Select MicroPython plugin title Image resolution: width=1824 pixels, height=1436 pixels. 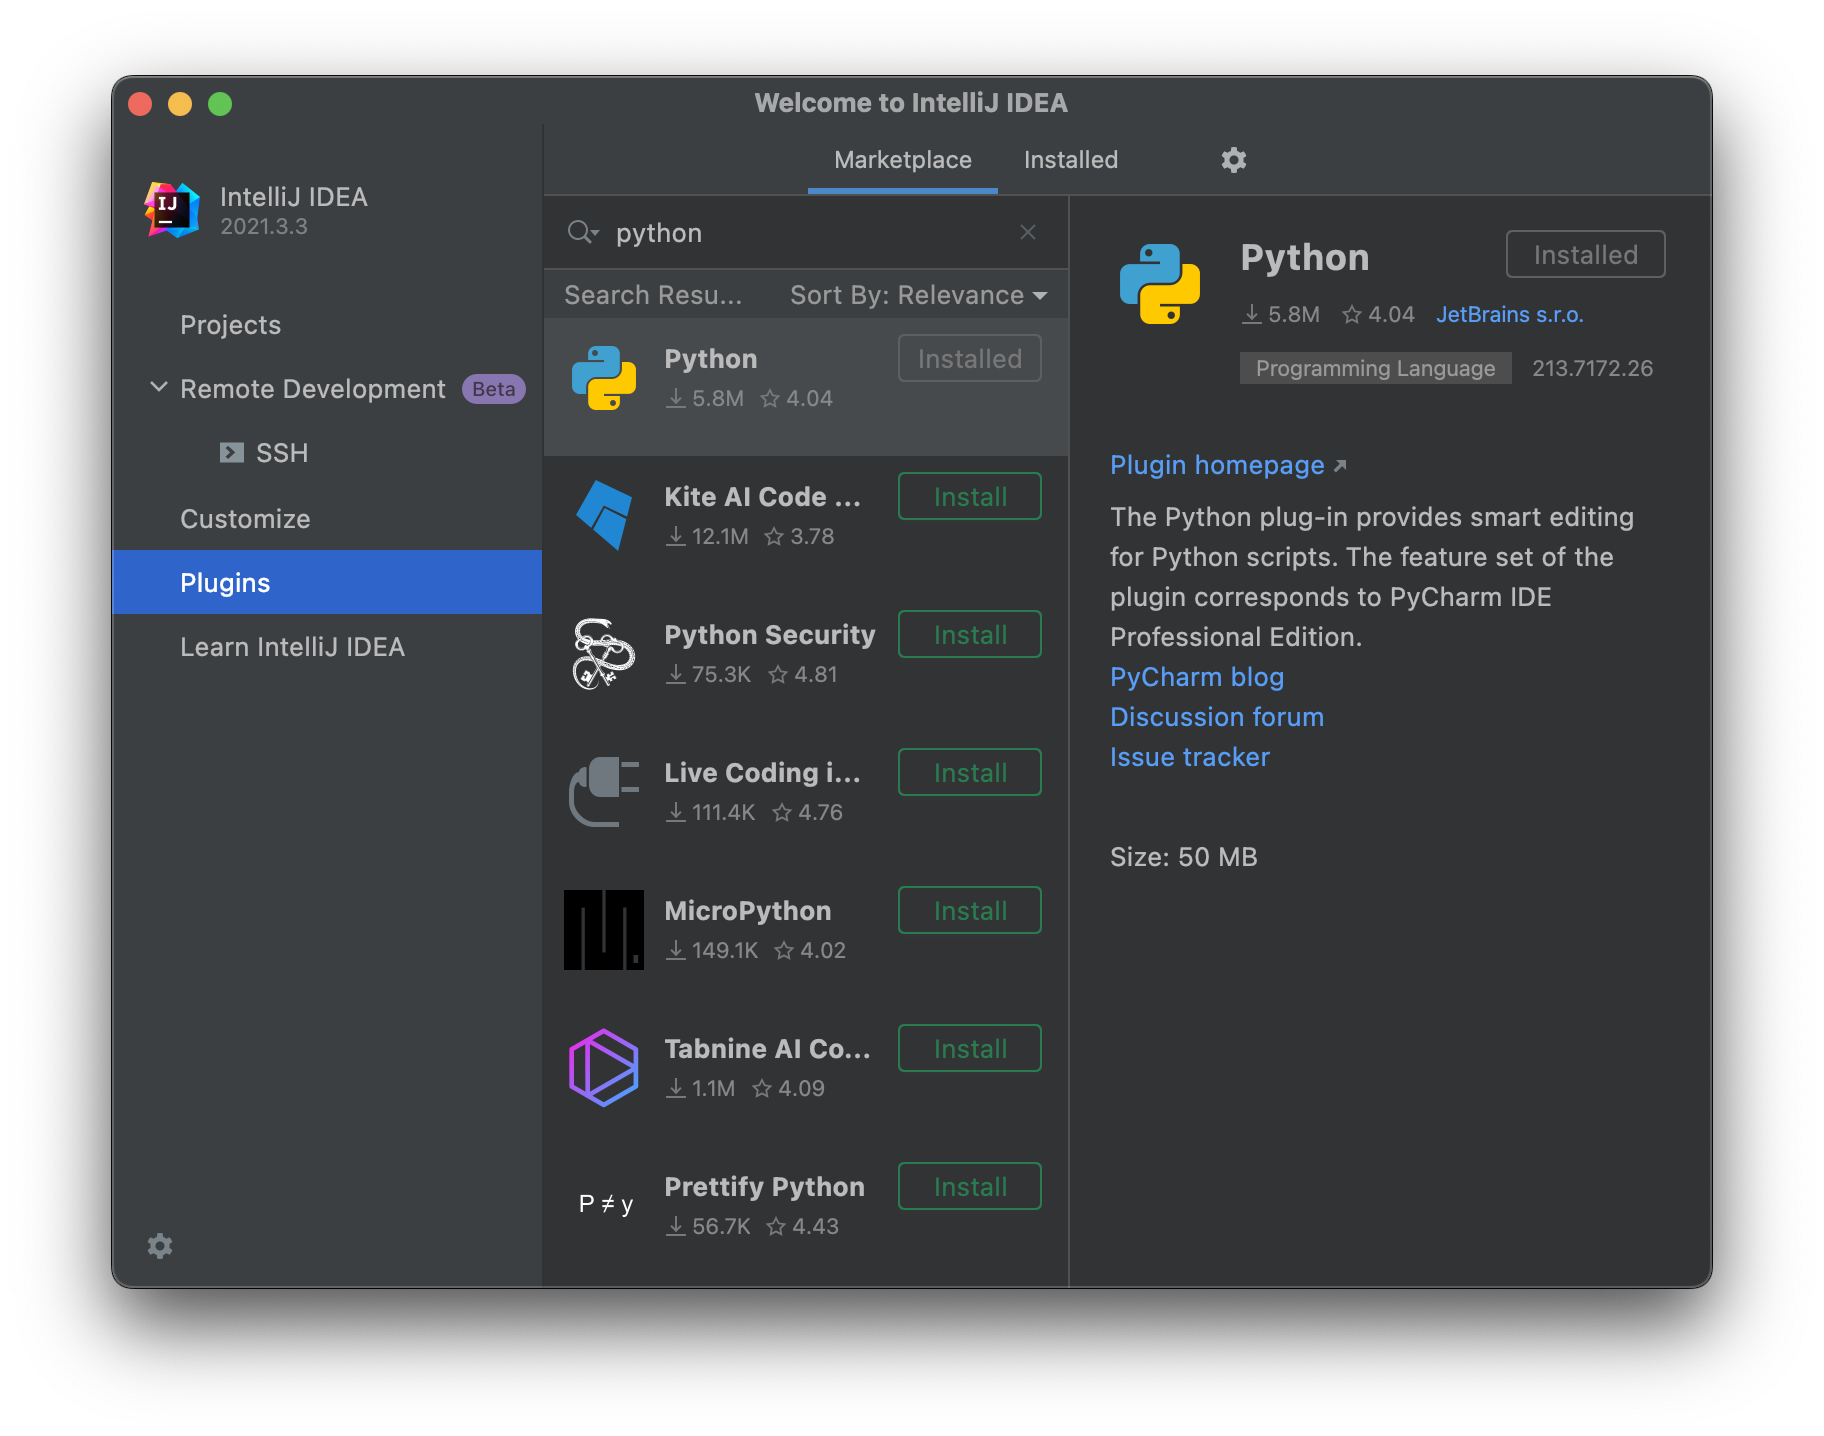coord(748,911)
